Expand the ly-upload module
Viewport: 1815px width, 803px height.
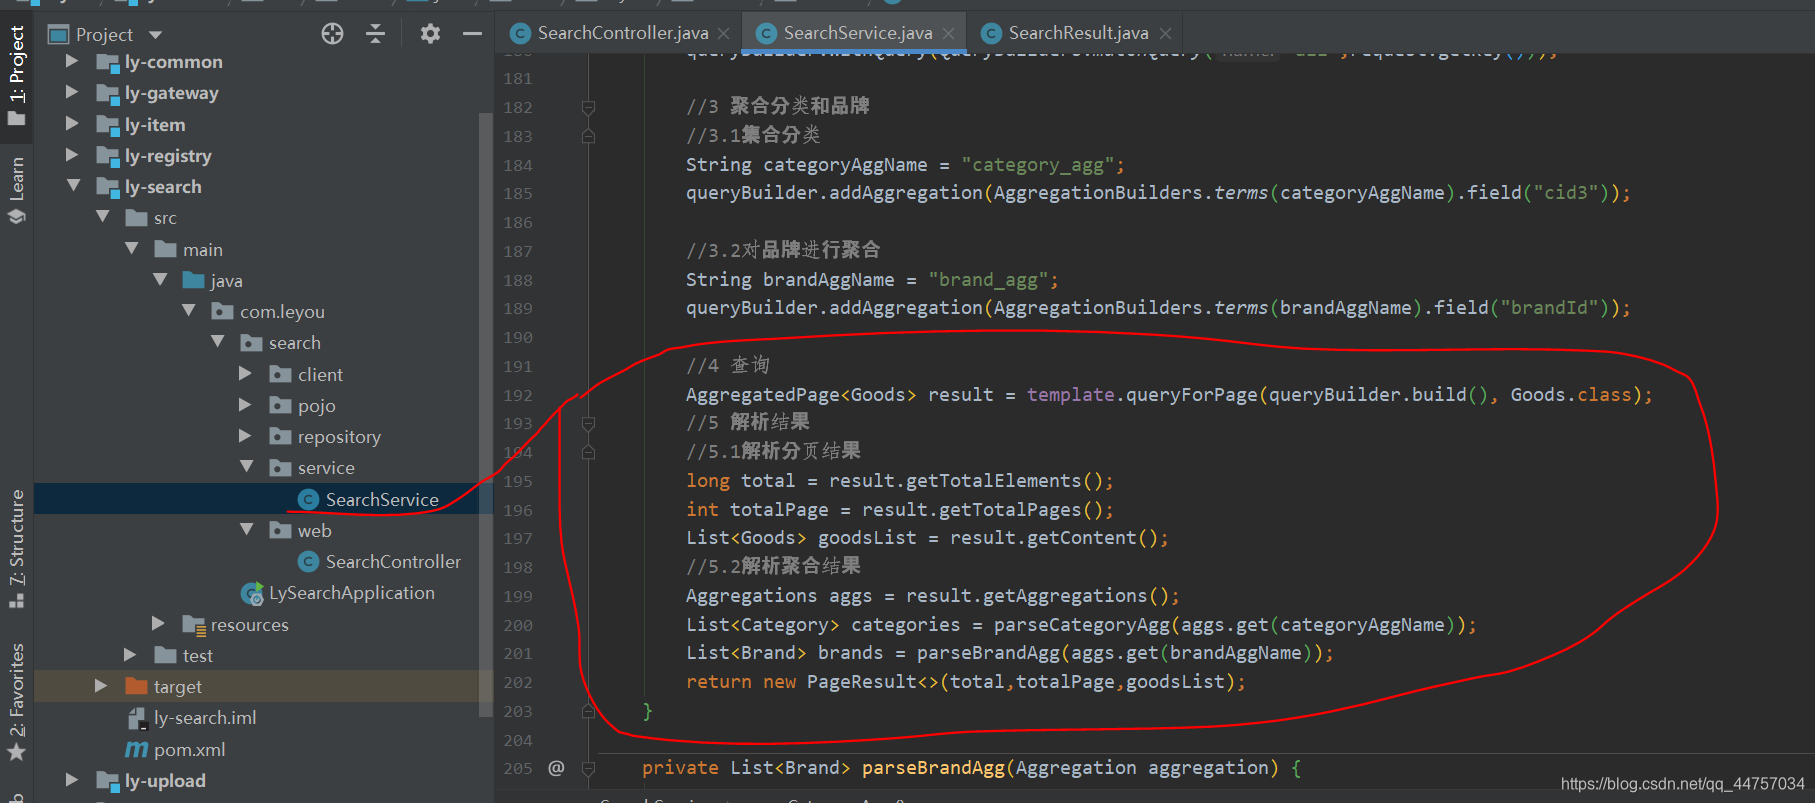point(71,780)
